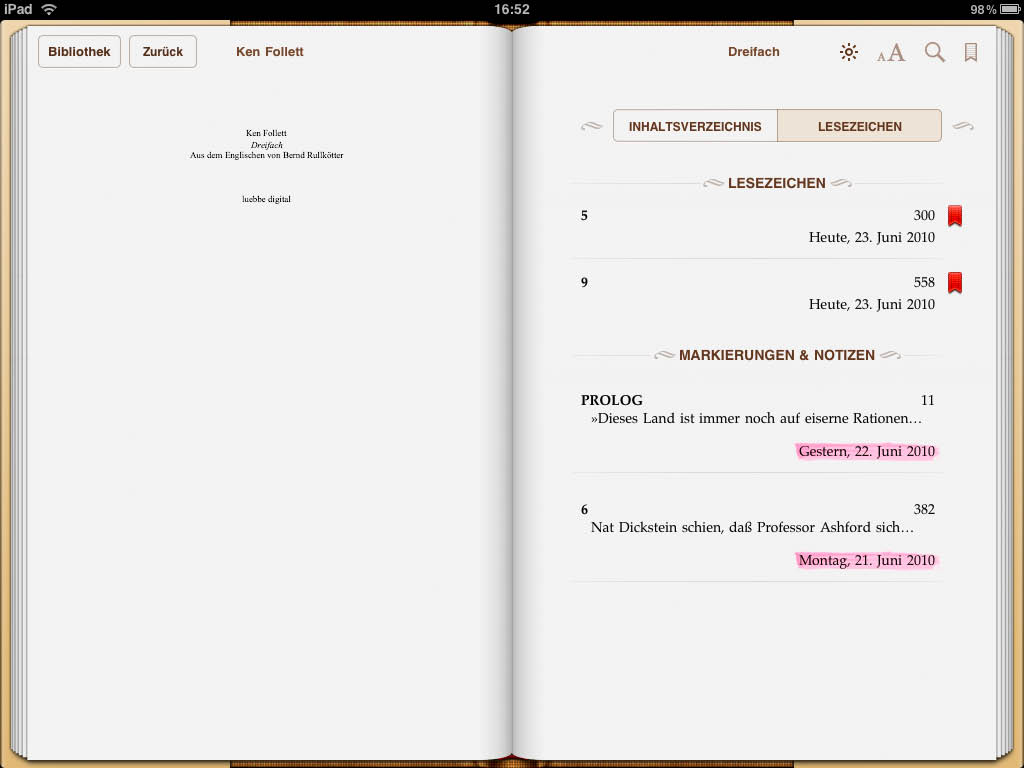Open the PROLOG highlighted note
The width and height of the screenshot is (1024, 768).
tap(758, 424)
